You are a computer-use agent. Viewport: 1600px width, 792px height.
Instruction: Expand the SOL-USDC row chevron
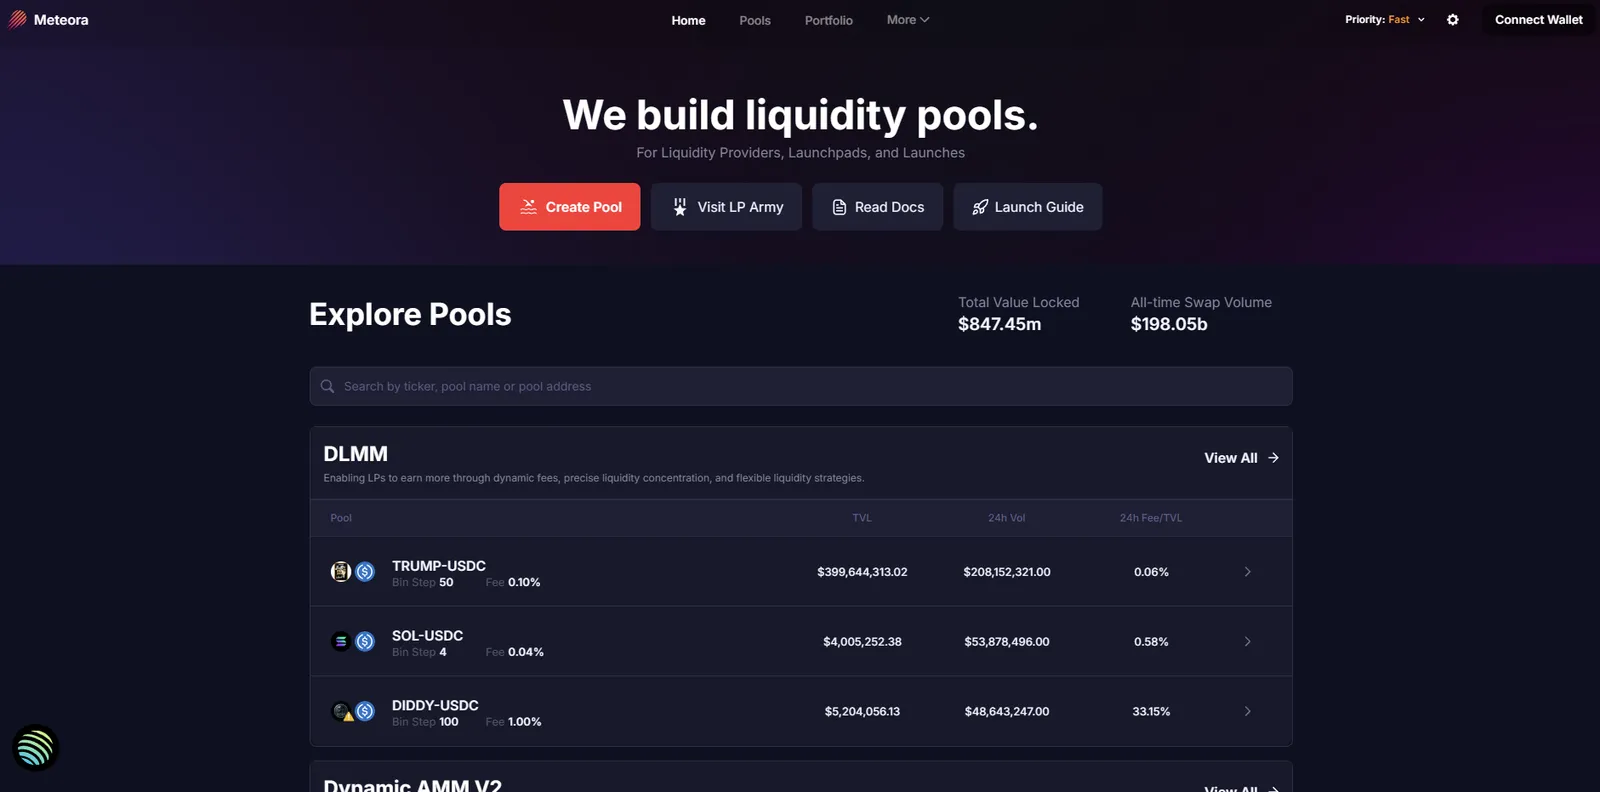click(1247, 642)
